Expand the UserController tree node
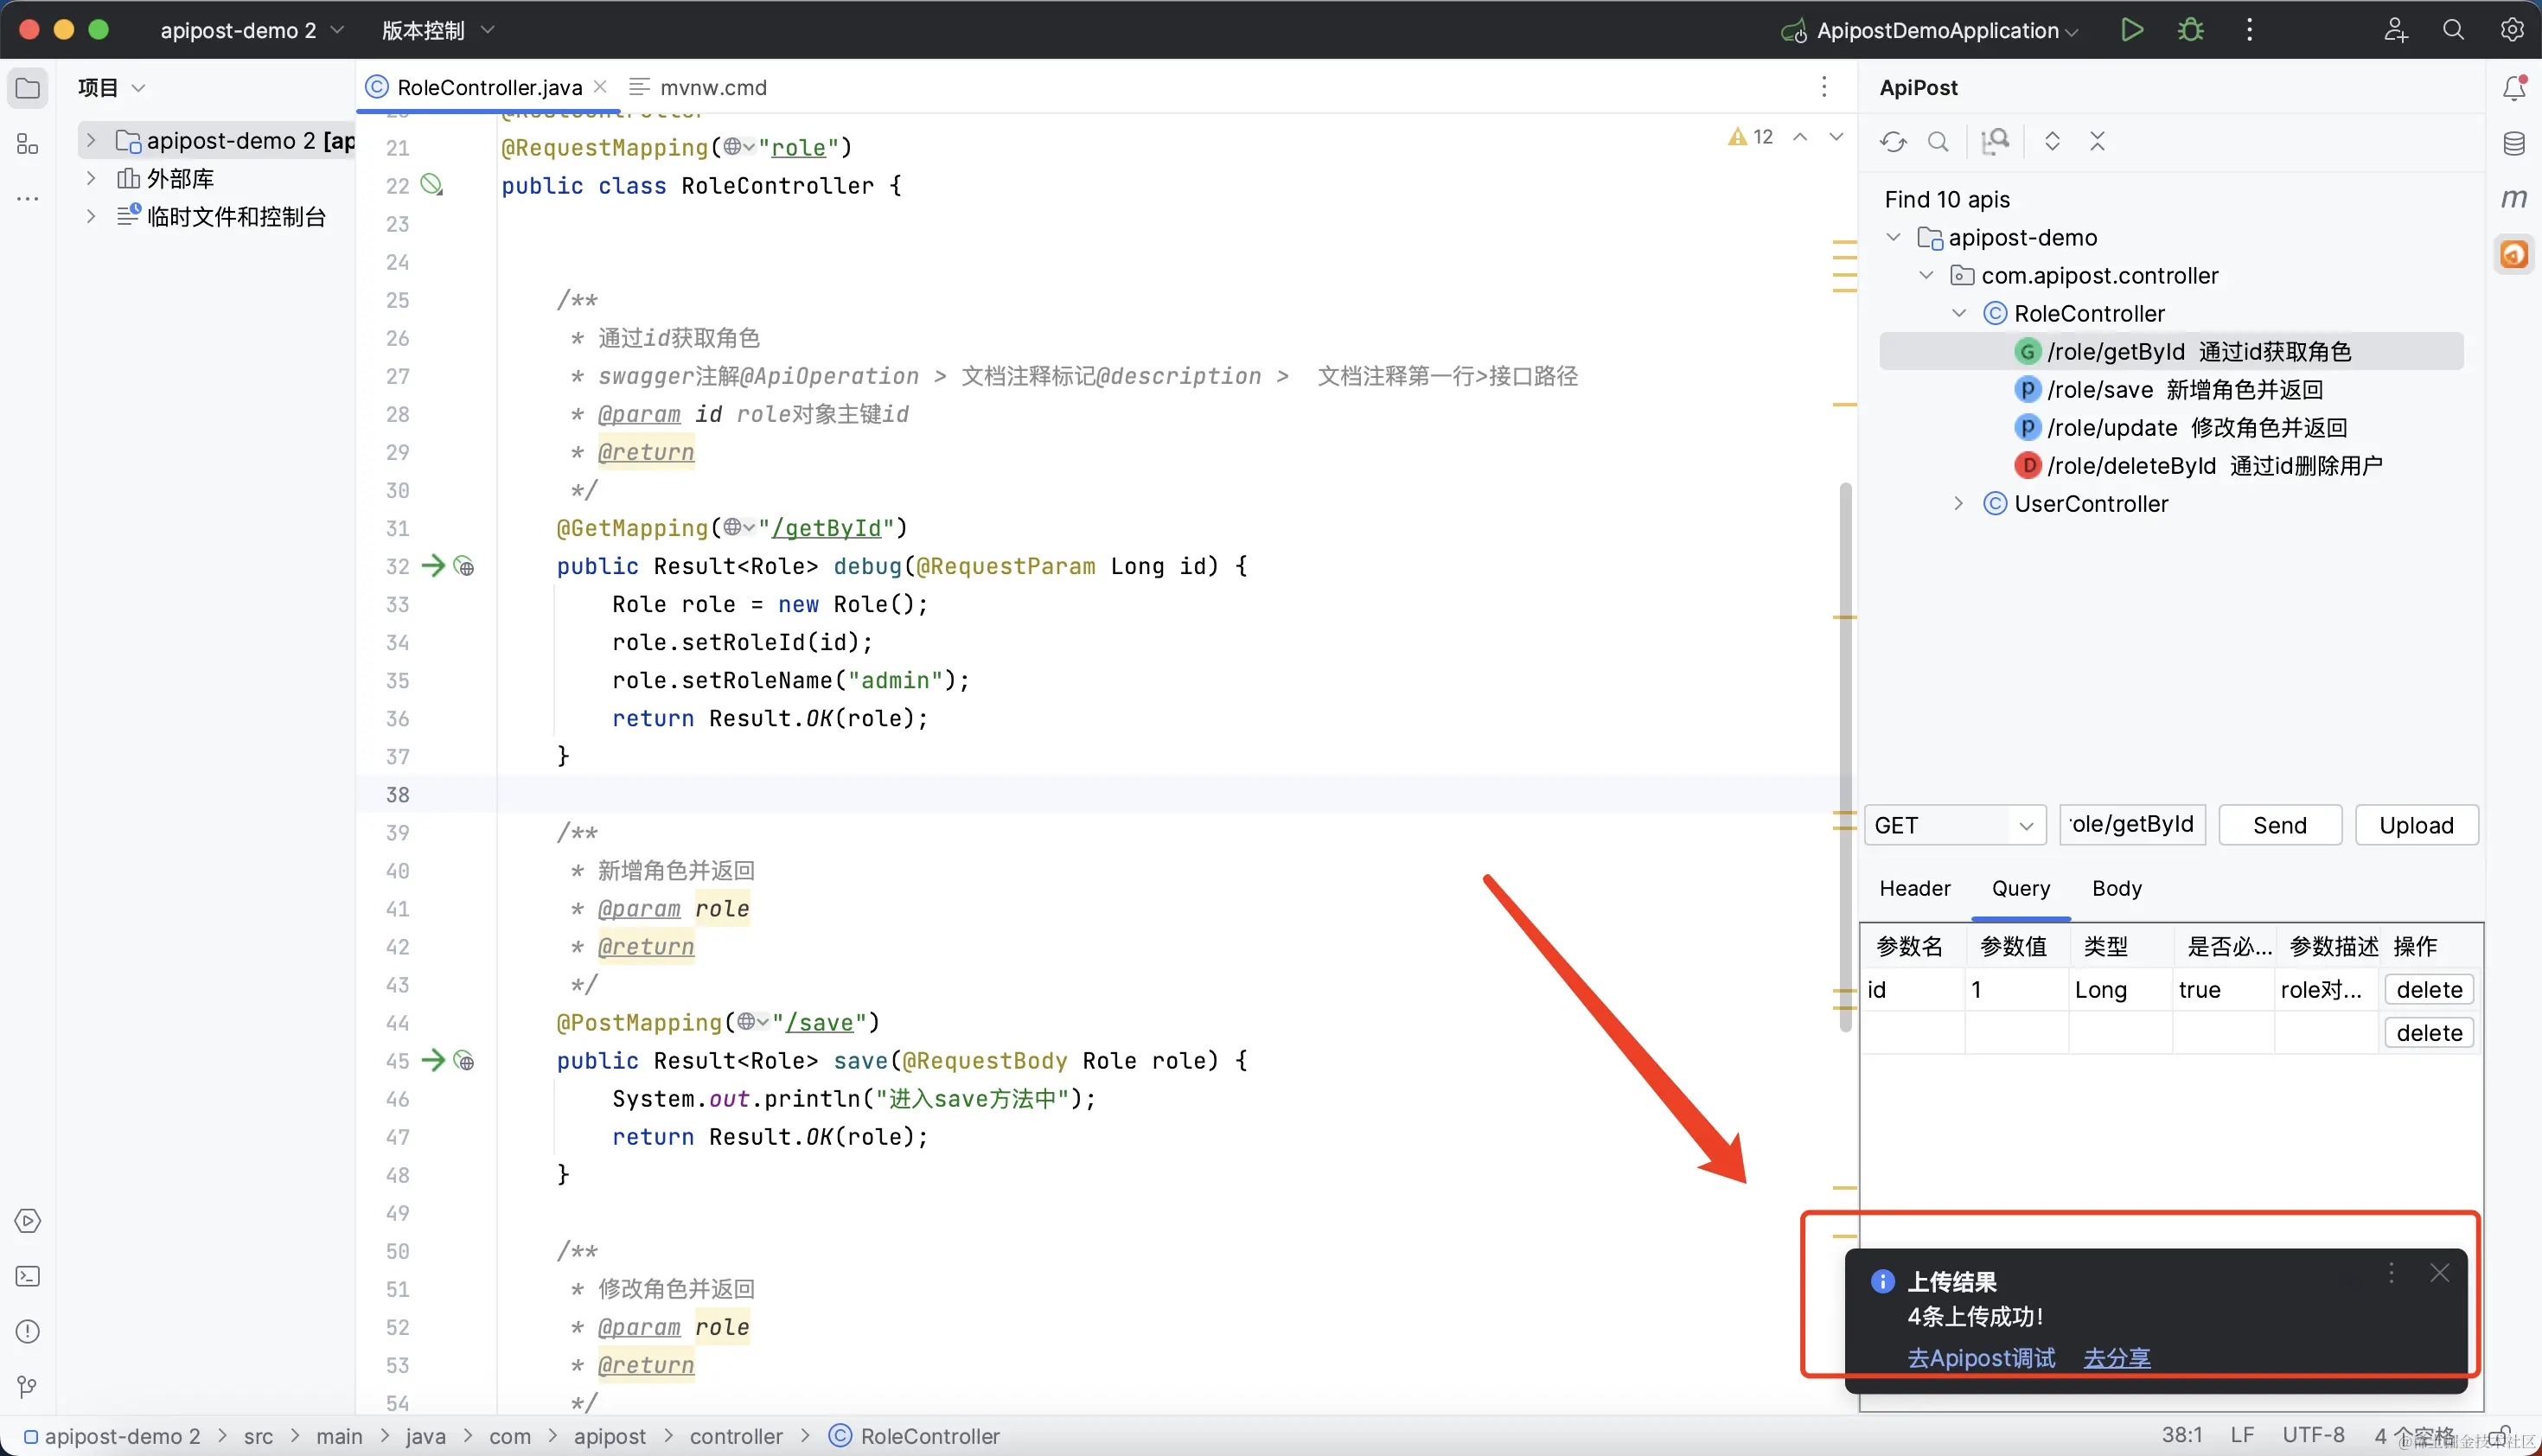 tap(1958, 504)
